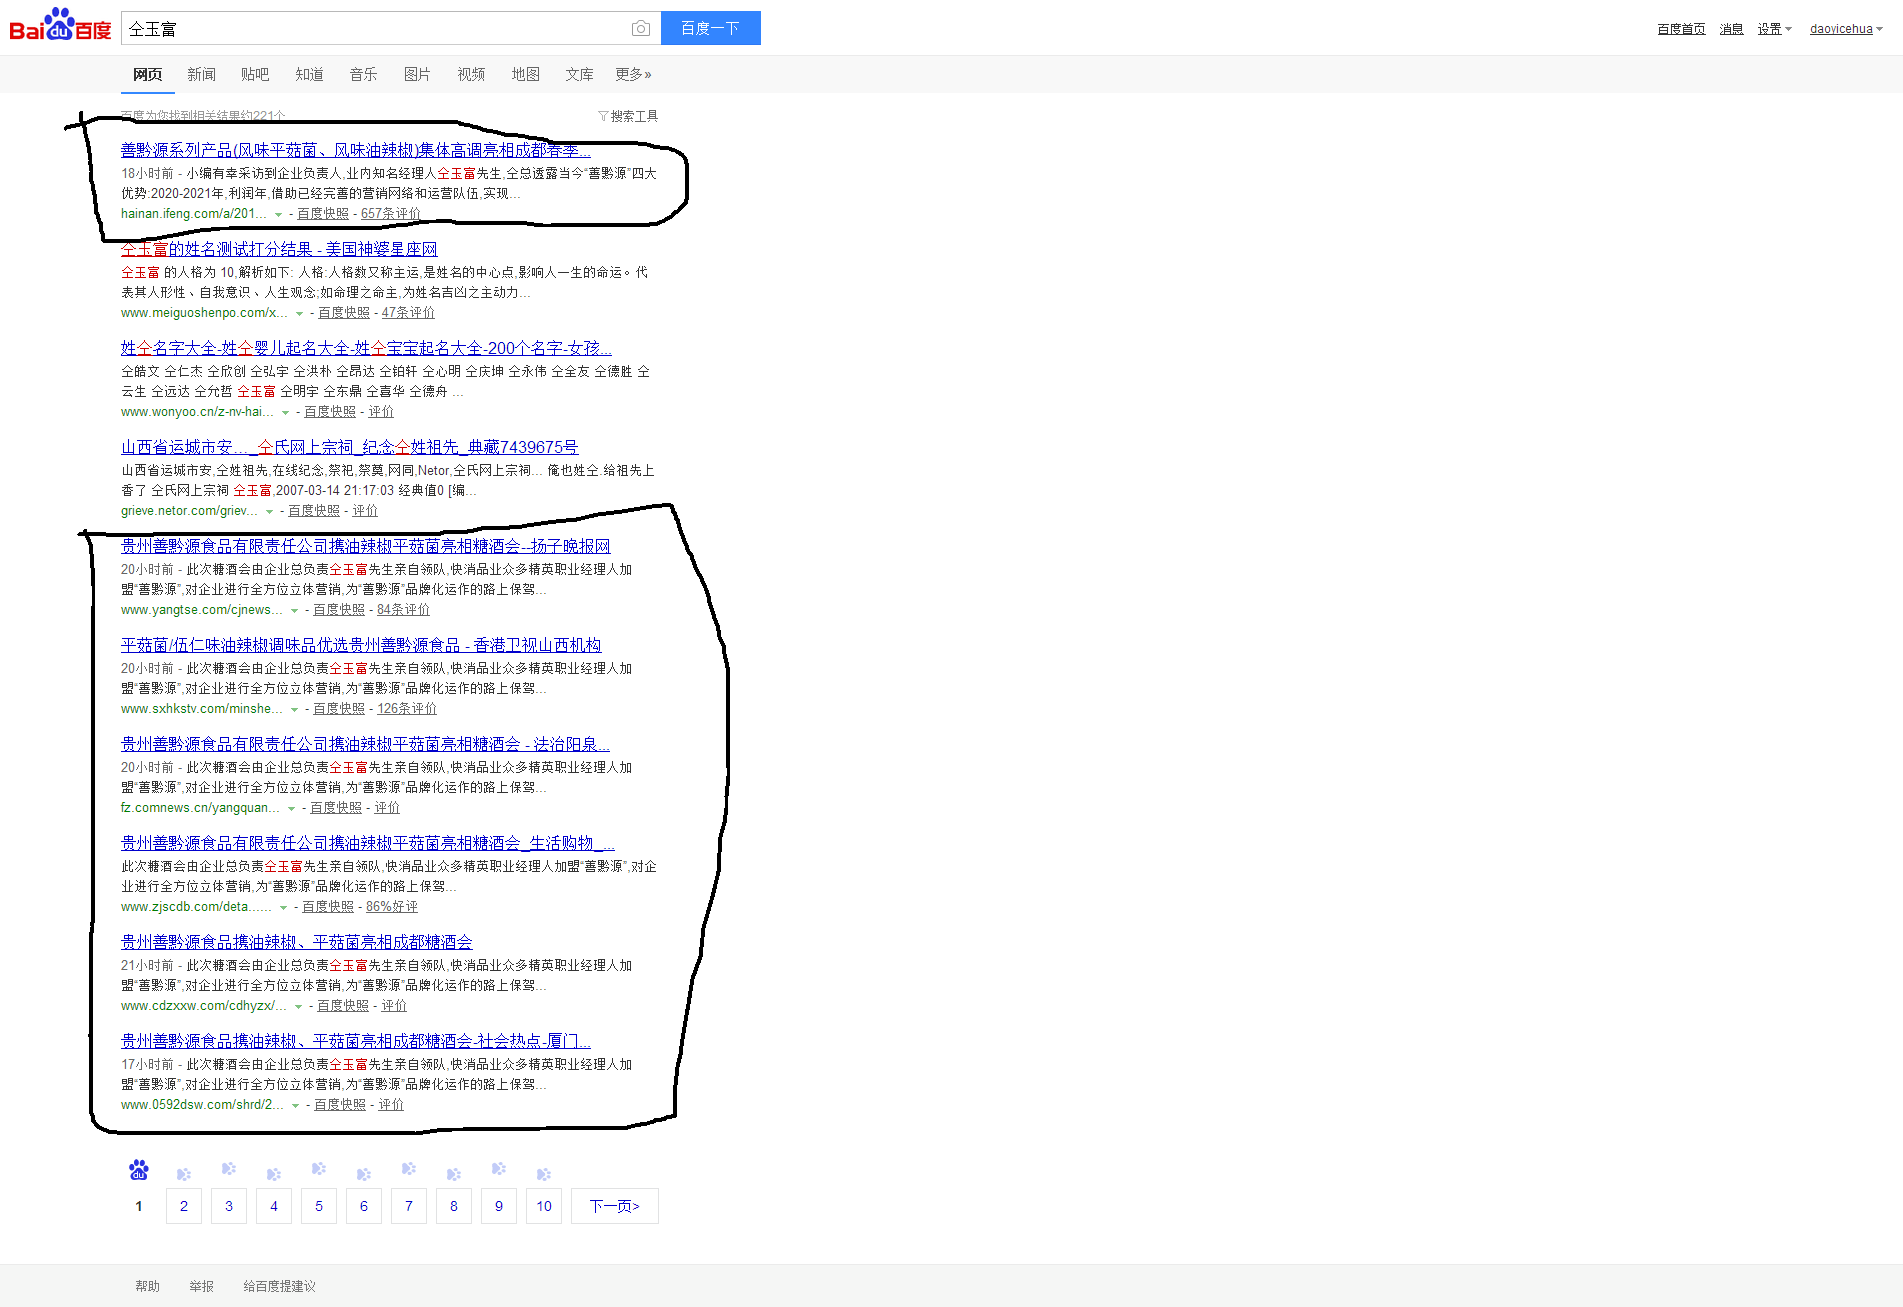Select the 网页 tab
The width and height of the screenshot is (1903, 1307).
point(147,74)
